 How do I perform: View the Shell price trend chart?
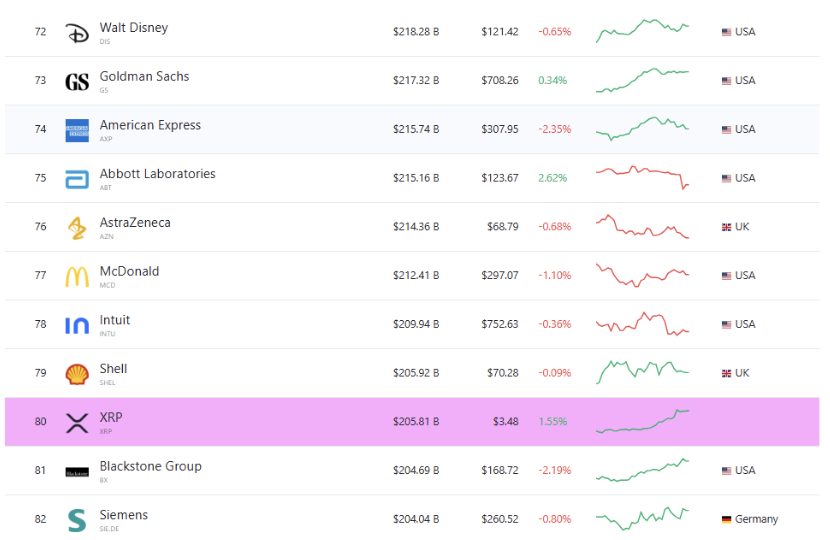[x=643, y=372]
